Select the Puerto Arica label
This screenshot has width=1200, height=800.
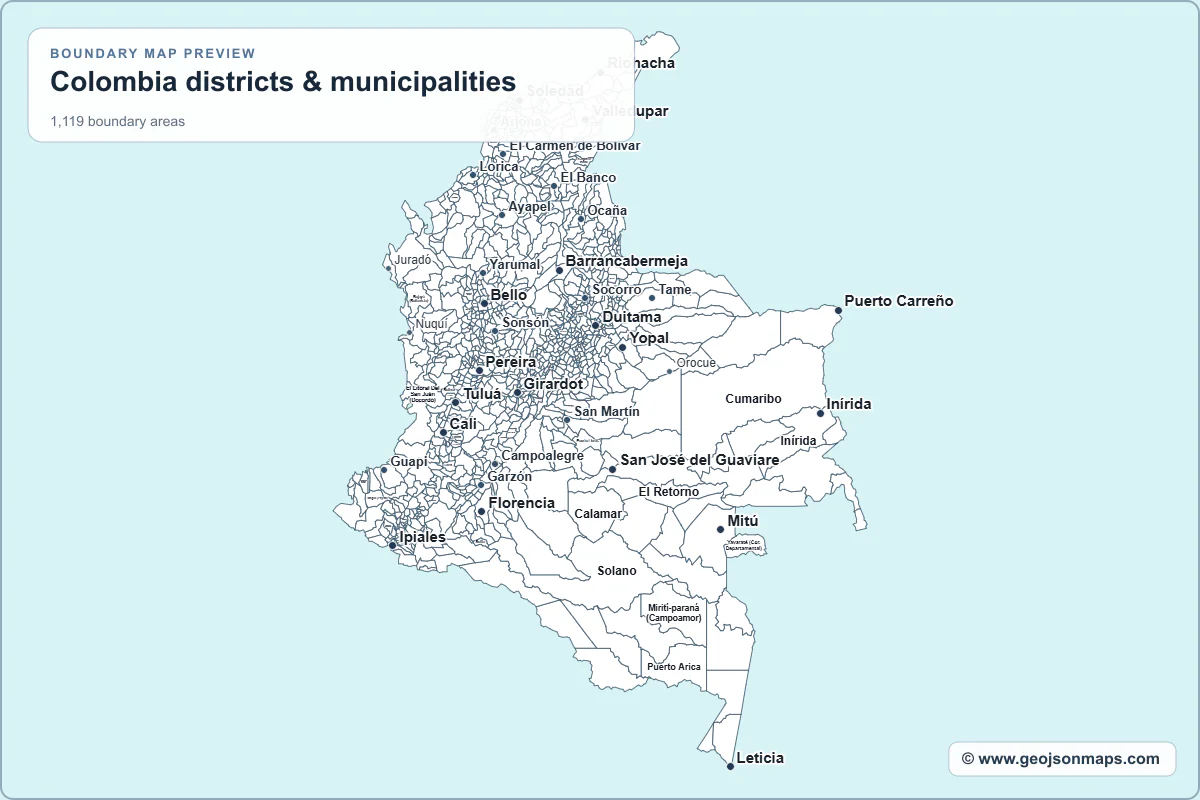(x=674, y=666)
